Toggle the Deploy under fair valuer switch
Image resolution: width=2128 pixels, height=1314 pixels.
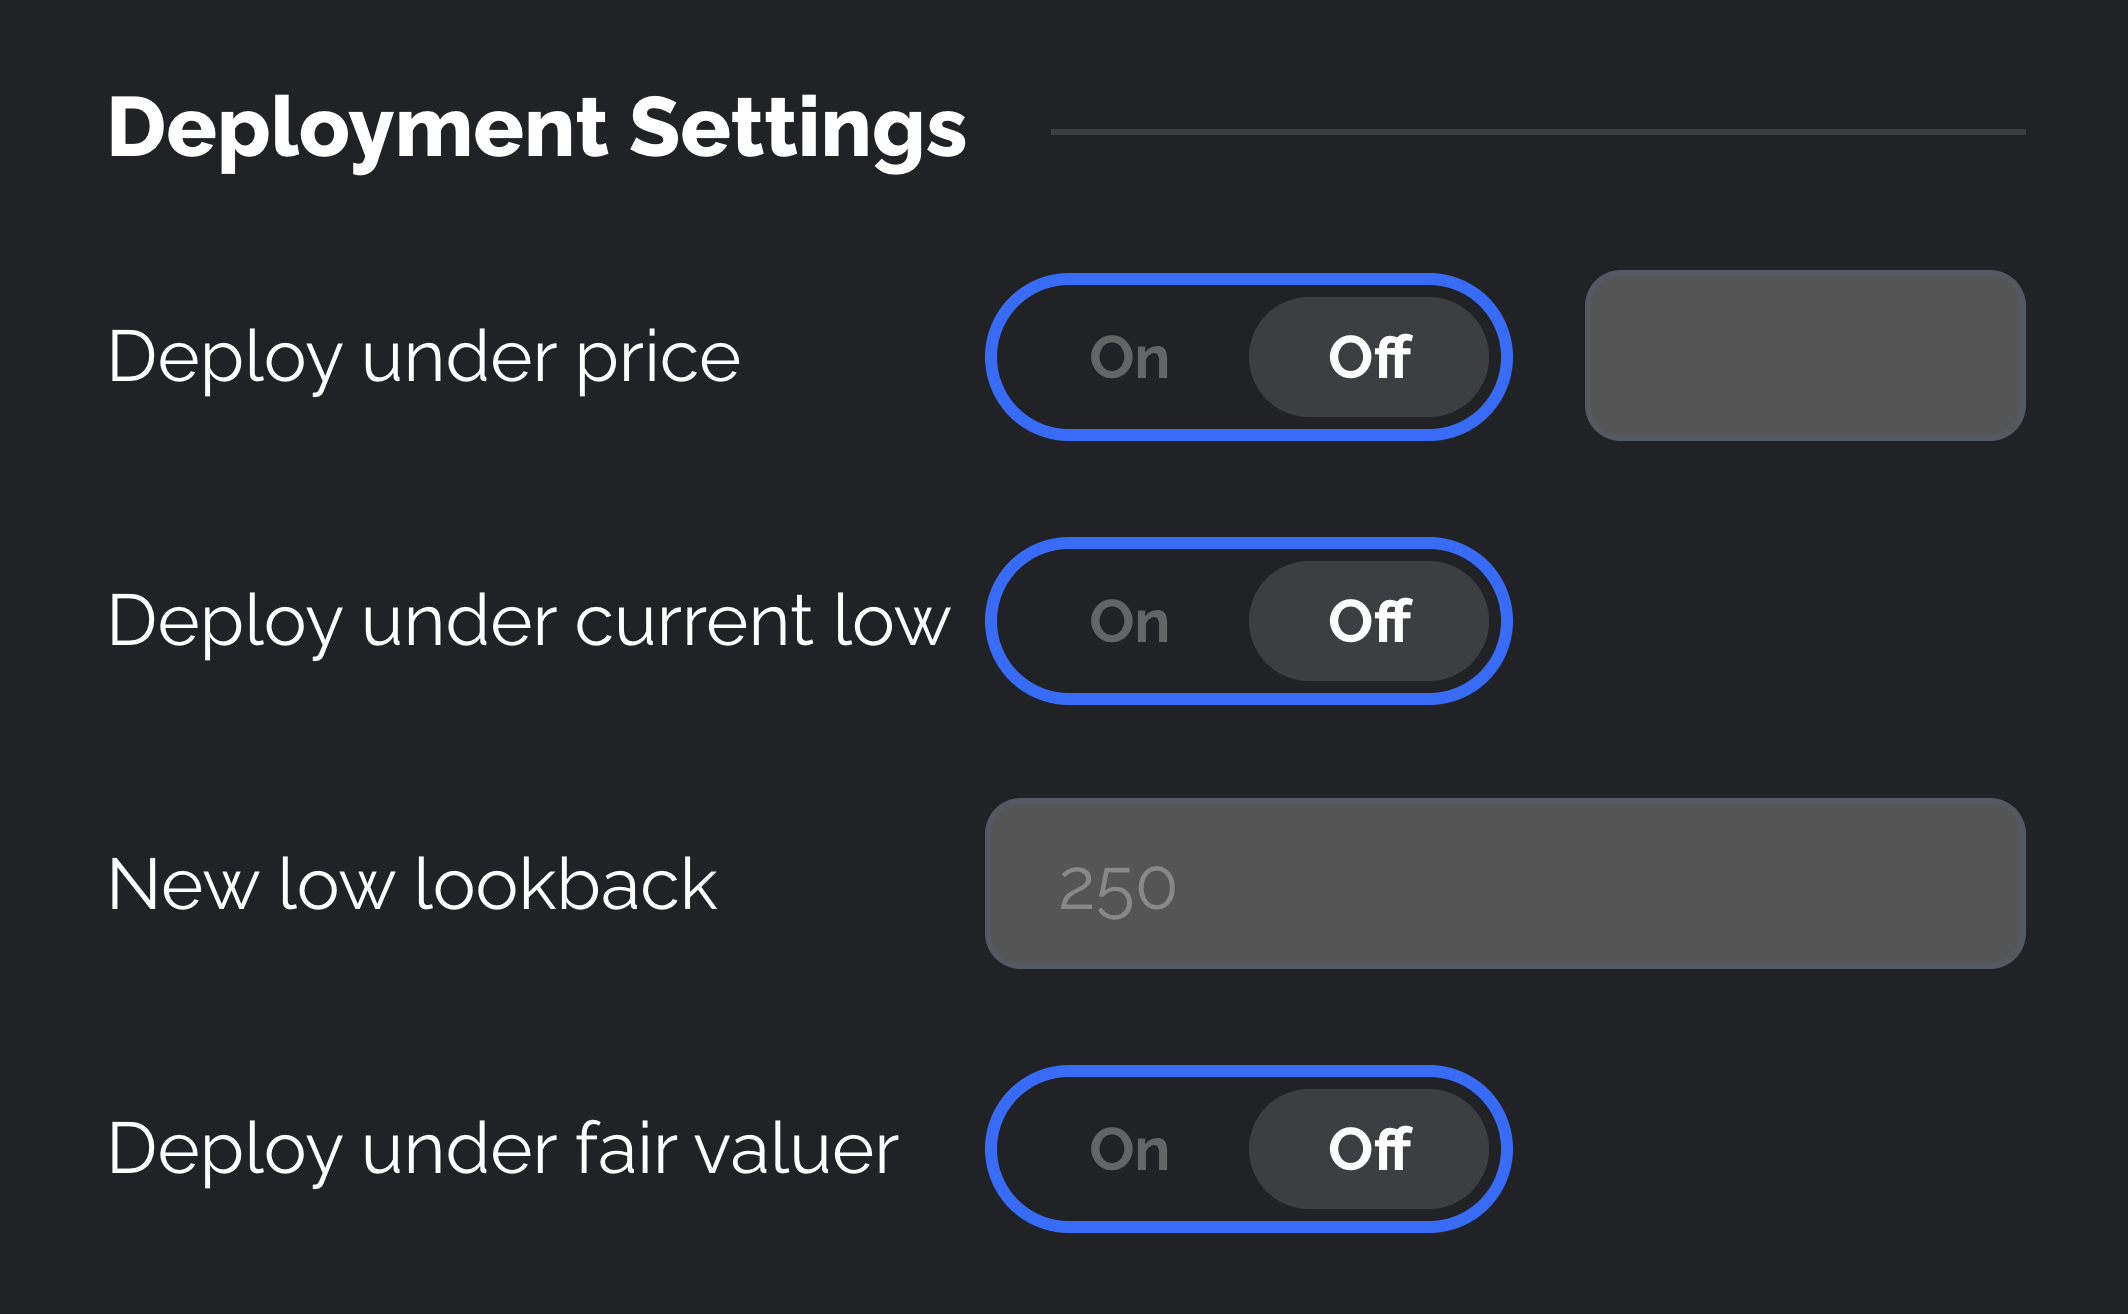tap(1249, 1149)
